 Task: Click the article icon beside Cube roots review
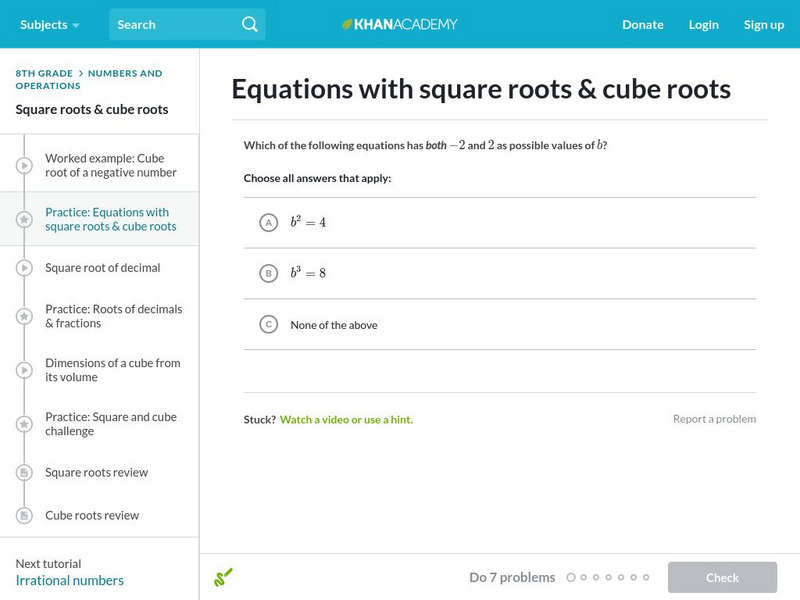pos(24,515)
